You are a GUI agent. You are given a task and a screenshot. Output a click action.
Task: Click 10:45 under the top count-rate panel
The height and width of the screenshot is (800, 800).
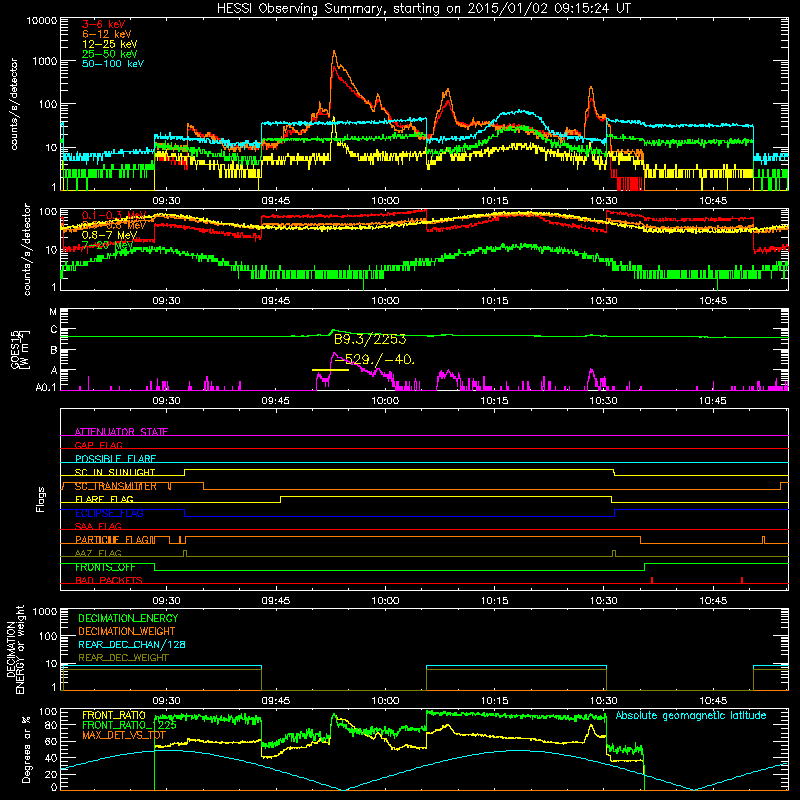(x=713, y=201)
